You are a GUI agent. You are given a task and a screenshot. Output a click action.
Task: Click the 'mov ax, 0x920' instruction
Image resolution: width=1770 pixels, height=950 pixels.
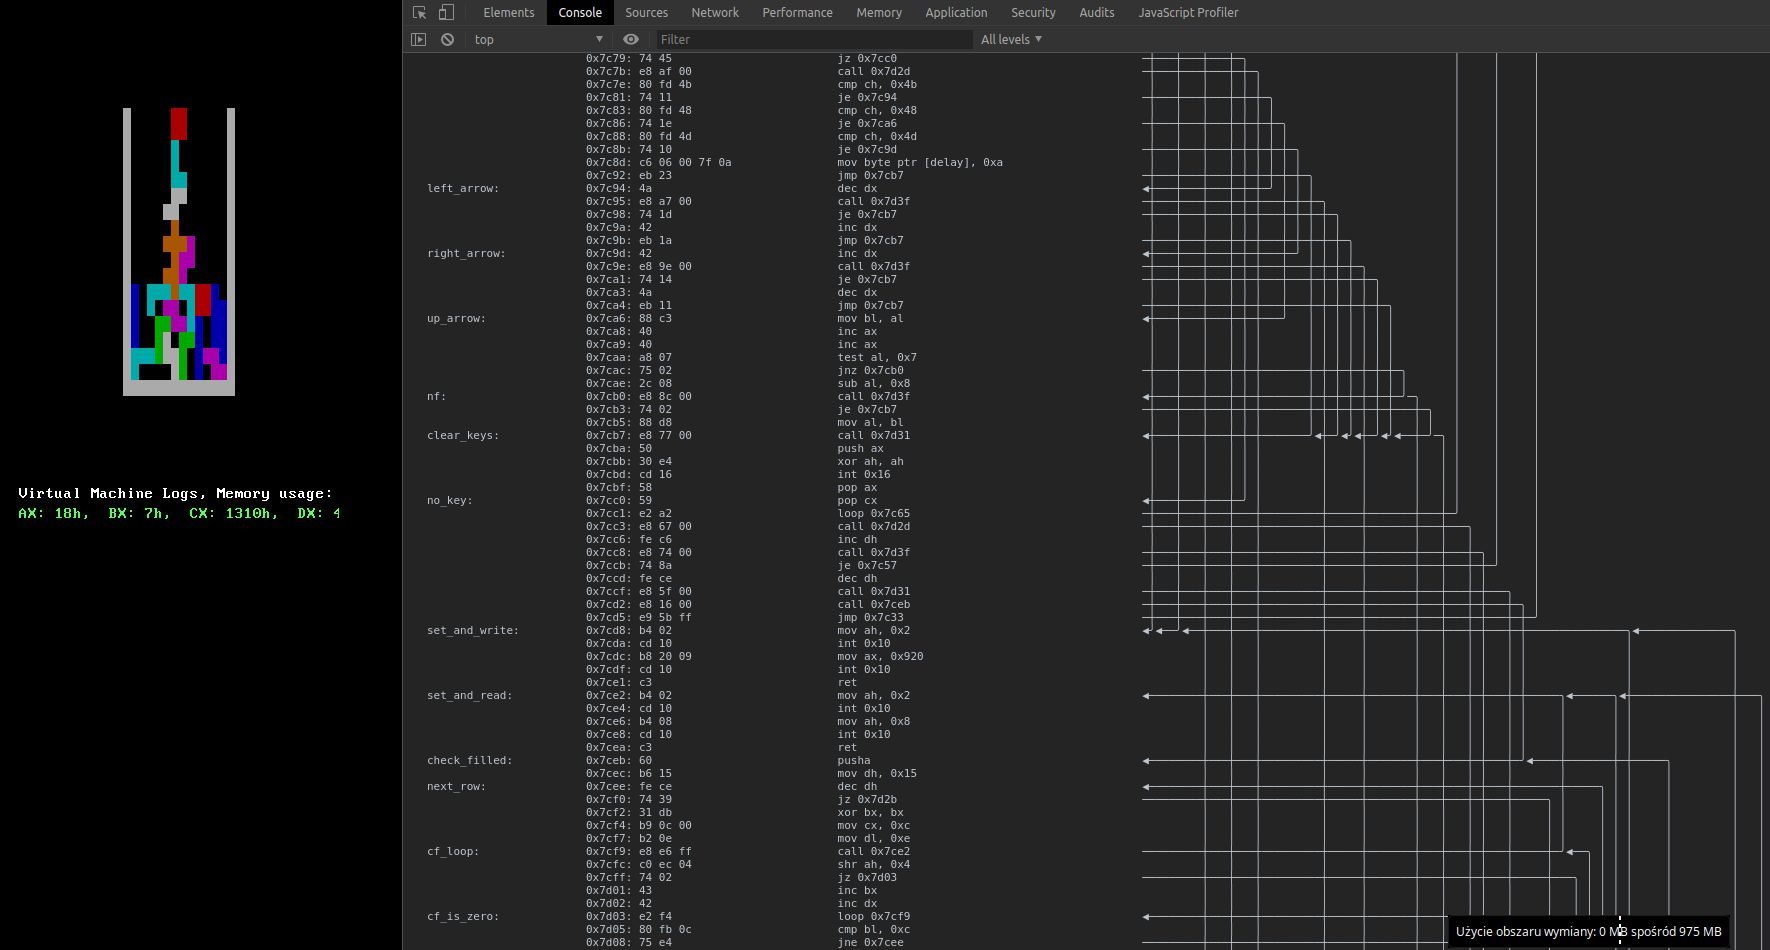(880, 657)
